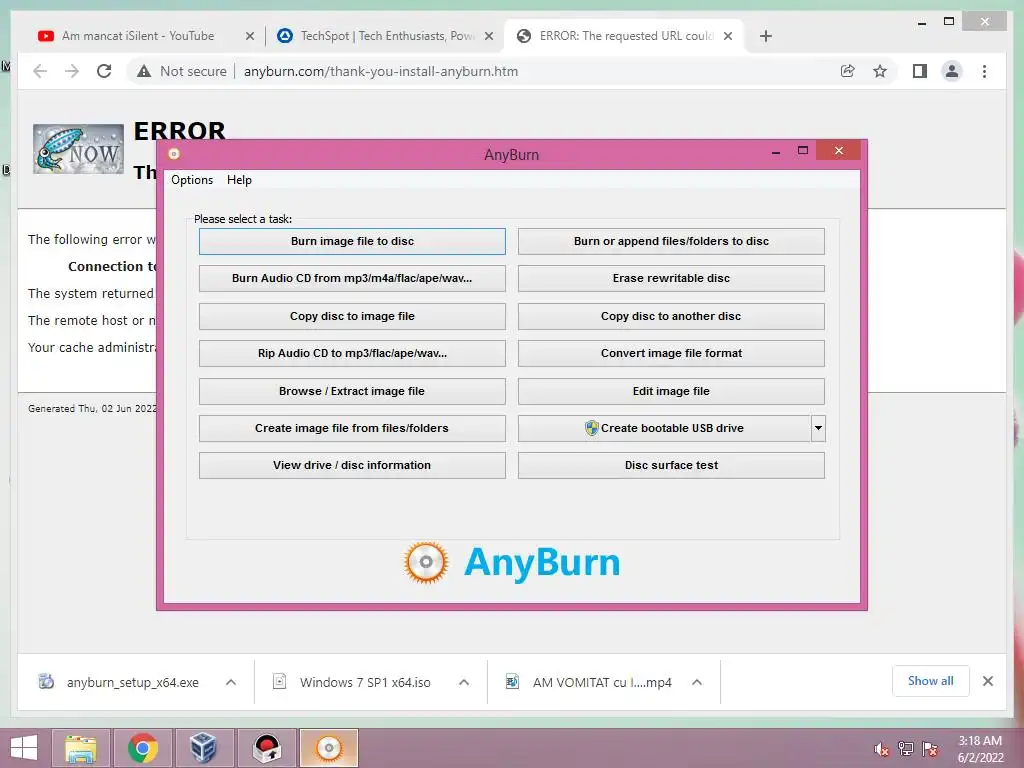Click Edit image file button
Screen dimensions: 1024x768
coord(671,391)
